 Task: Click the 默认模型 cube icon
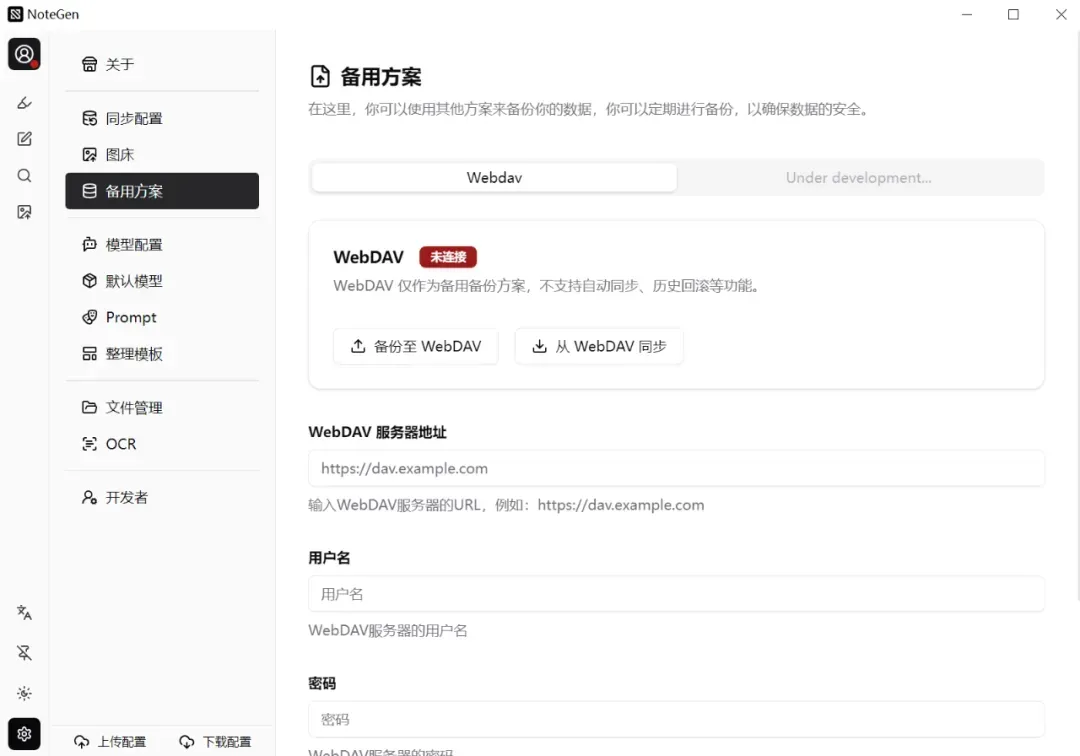click(x=90, y=281)
